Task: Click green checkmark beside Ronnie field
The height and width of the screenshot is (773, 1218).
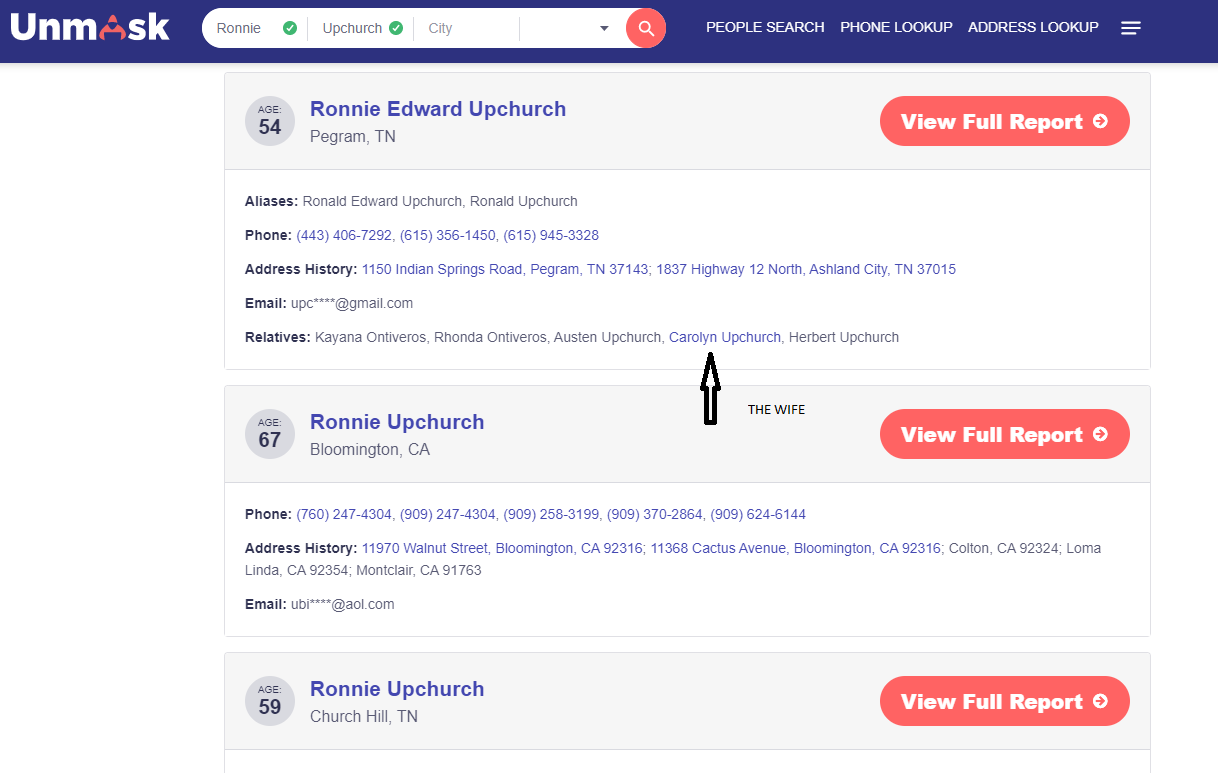Action: point(290,28)
